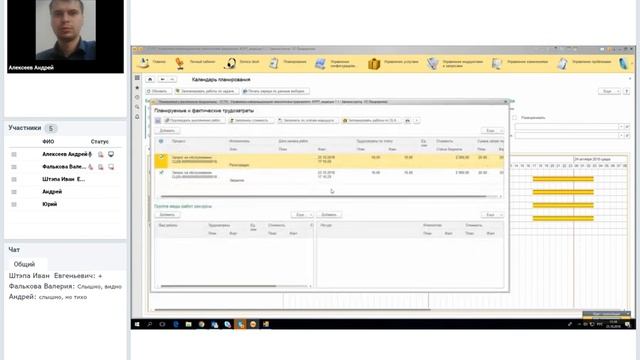
Task: Open dropdown of lower field right of dialog
Action: tap(621, 136)
